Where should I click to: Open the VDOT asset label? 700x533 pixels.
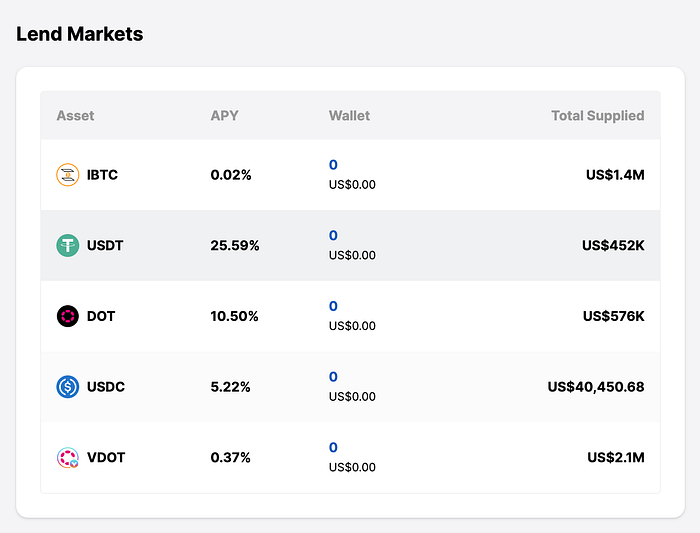(x=106, y=458)
